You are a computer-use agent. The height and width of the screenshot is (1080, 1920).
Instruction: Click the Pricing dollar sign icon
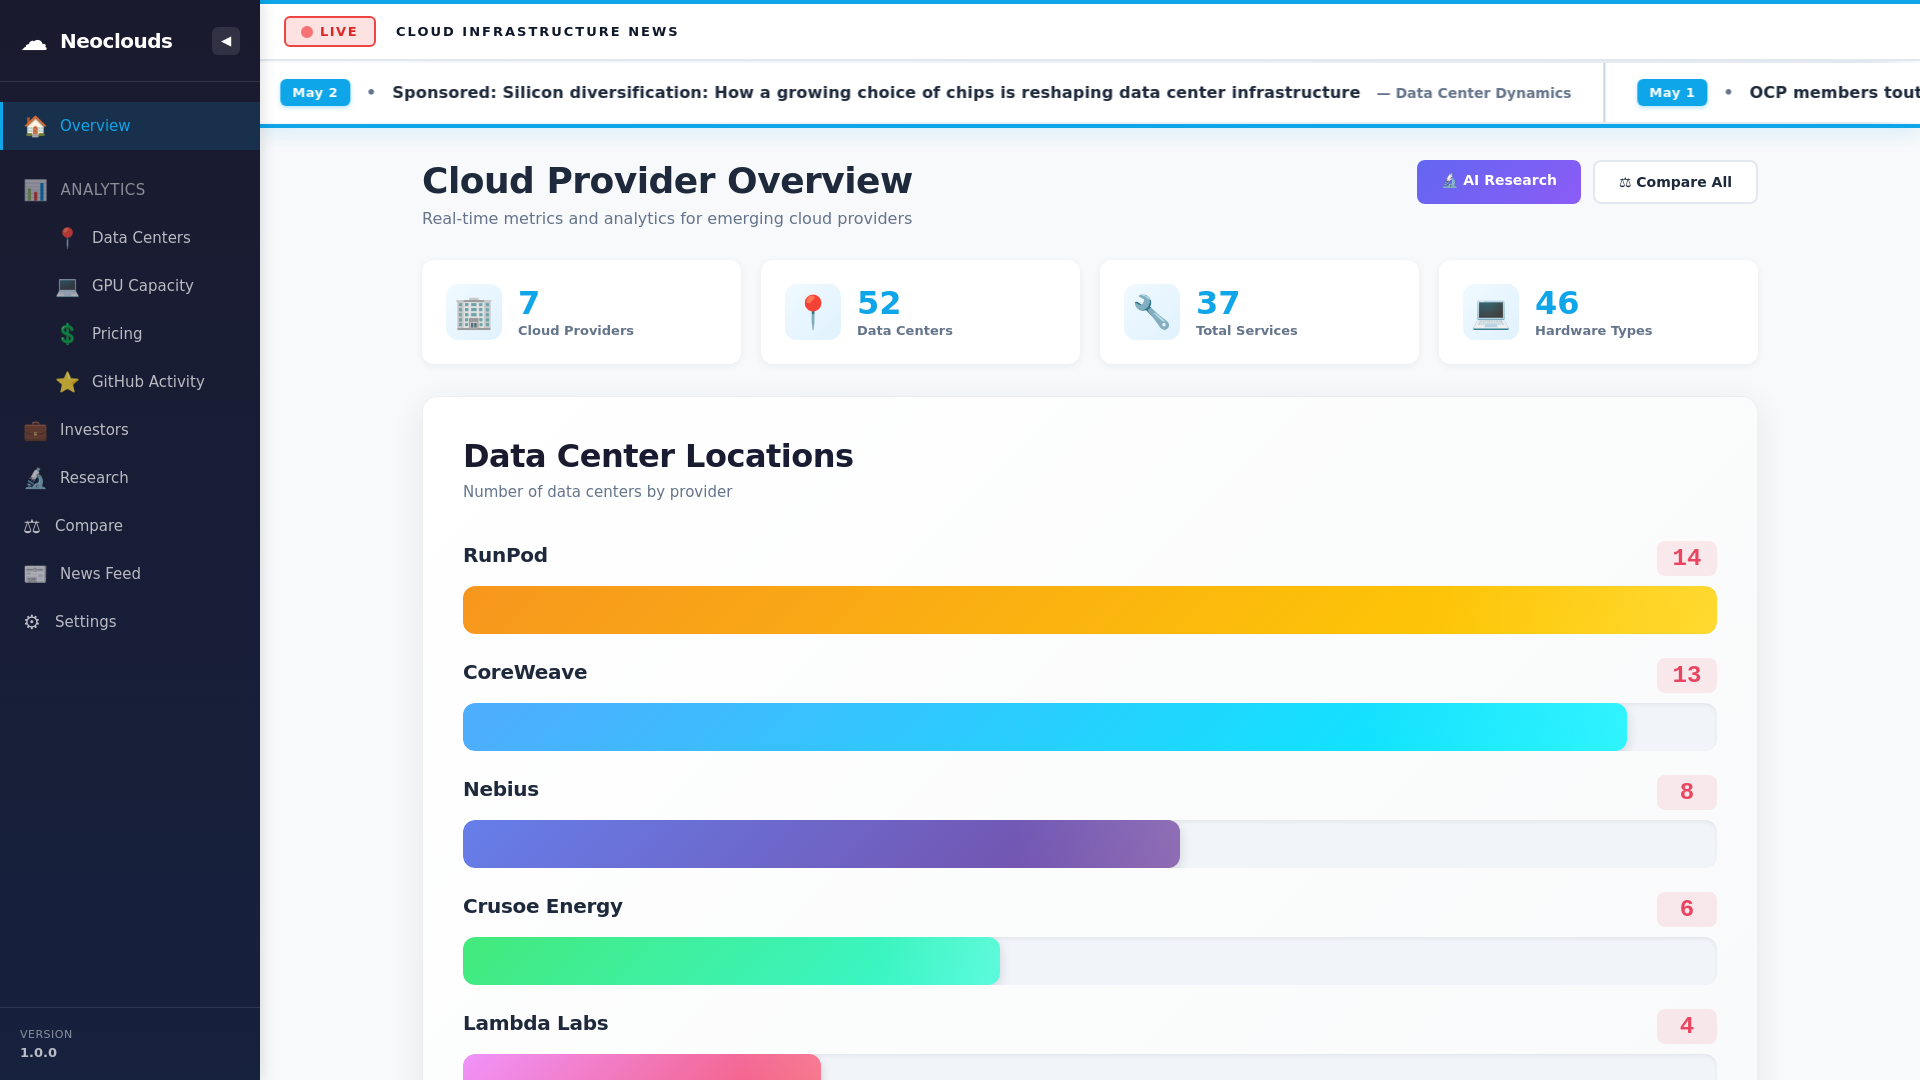click(67, 334)
